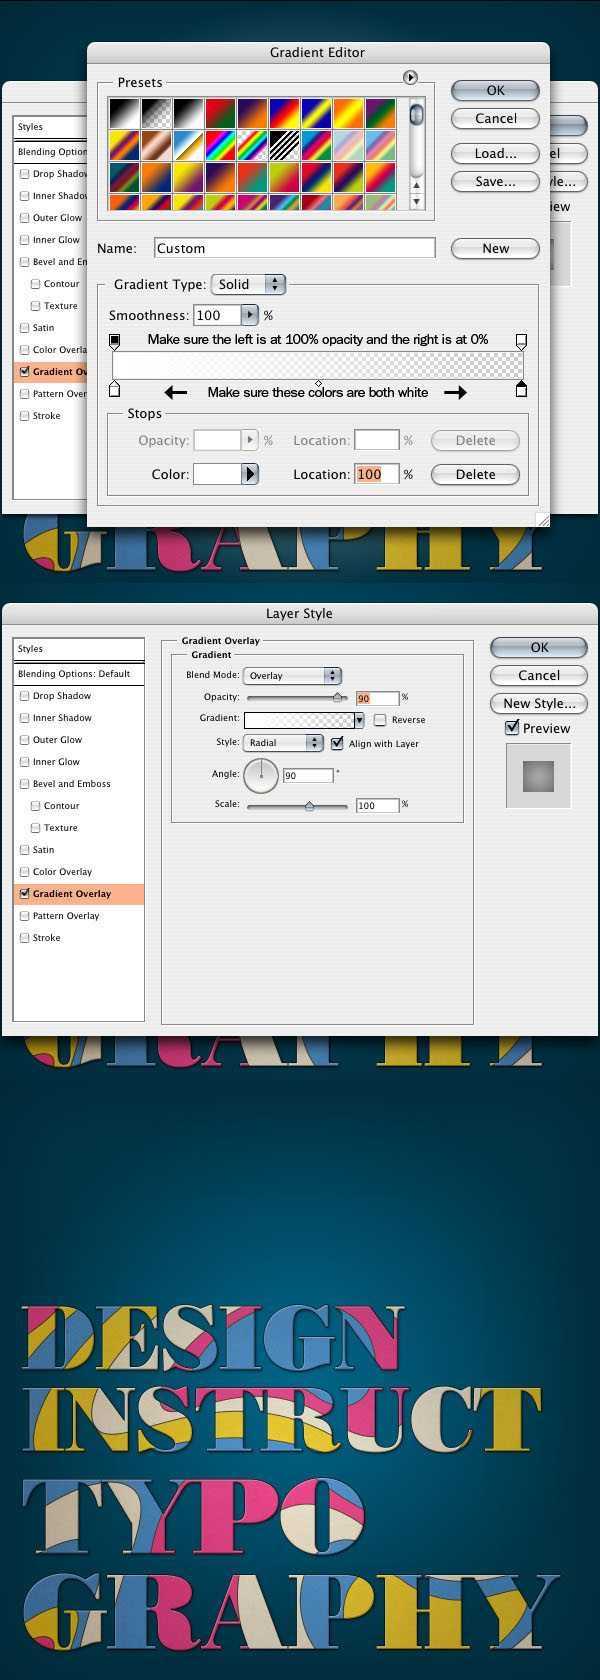600x1680 pixels.
Task: Expand the Style dropdown set to Radial
Action: tap(284, 743)
